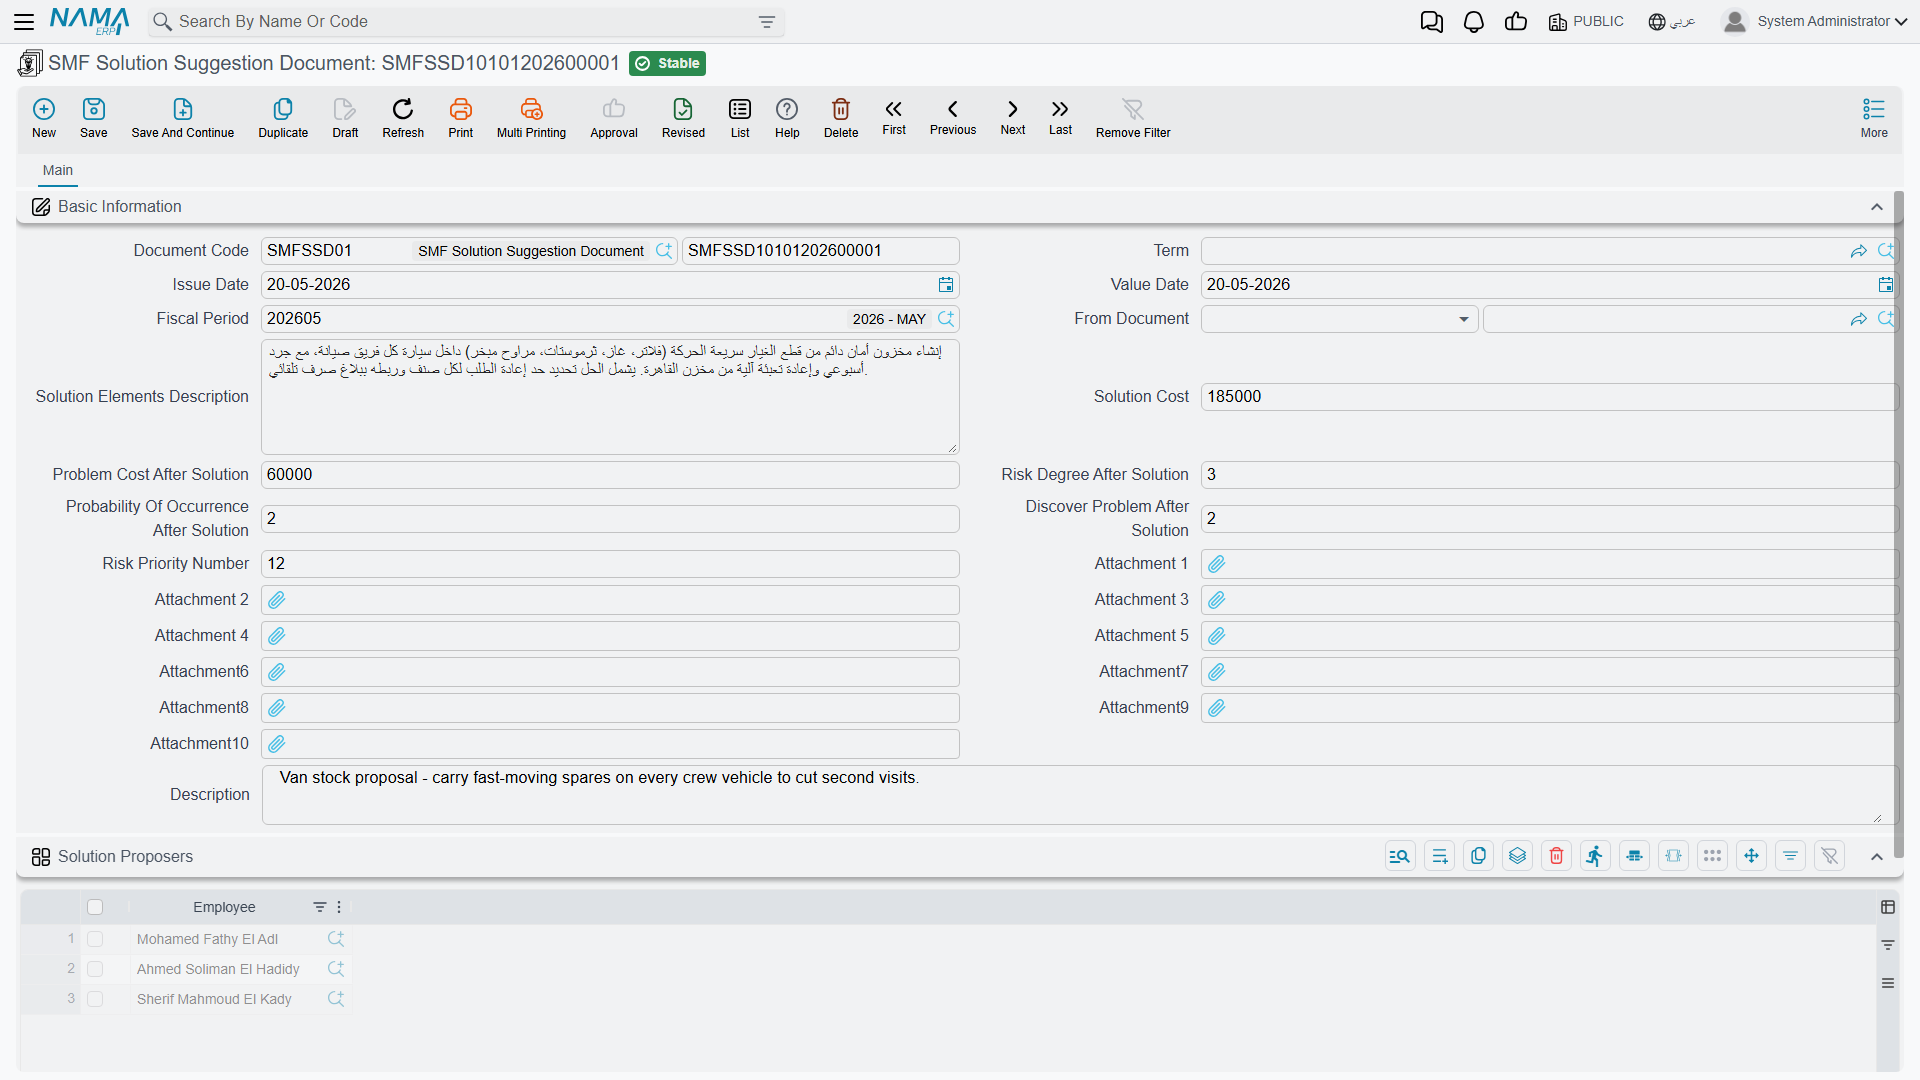Click search icon in Solution Proposers toolbar
This screenshot has height=1080, width=1920.
click(x=1400, y=856)
